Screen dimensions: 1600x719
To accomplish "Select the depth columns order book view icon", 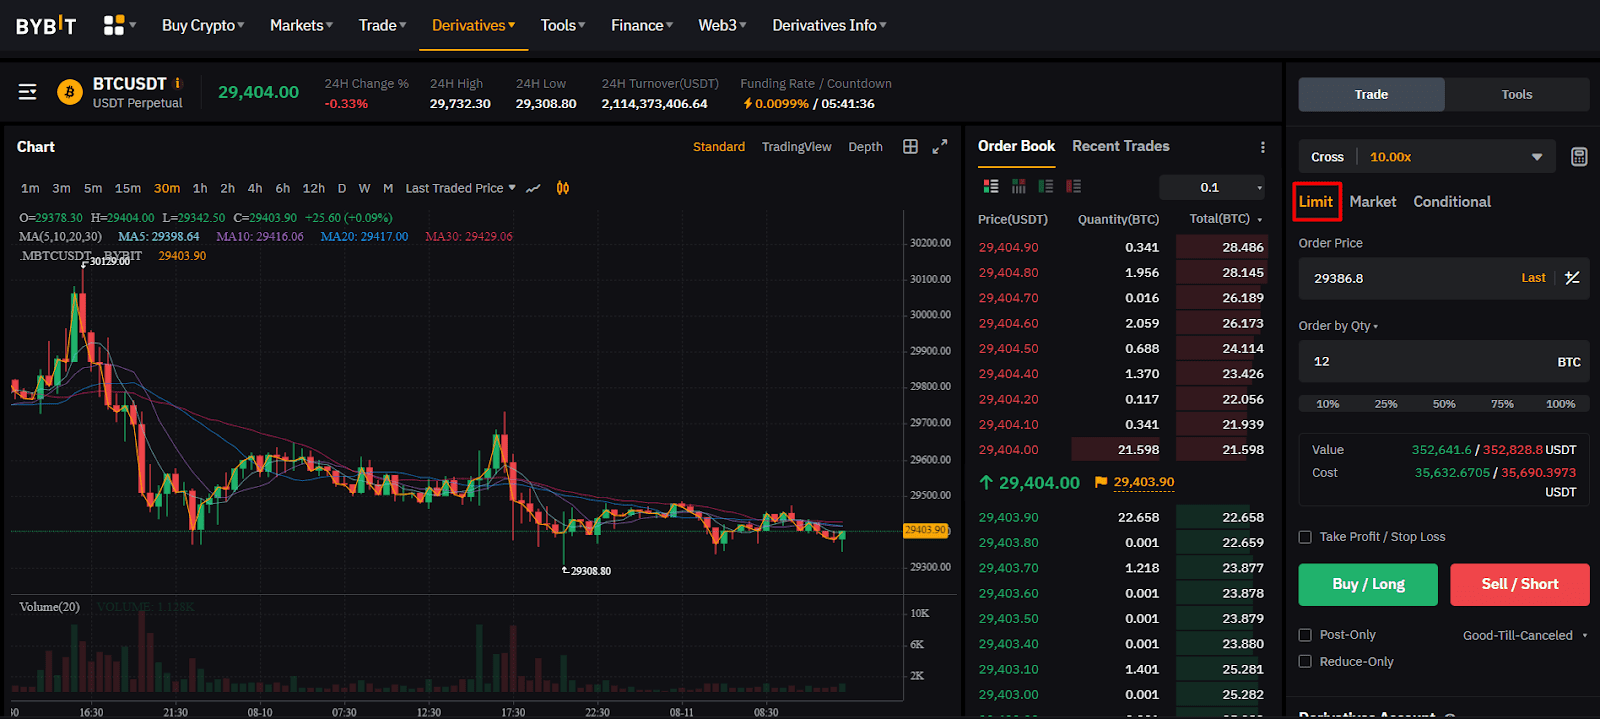I will [1019, 186].
